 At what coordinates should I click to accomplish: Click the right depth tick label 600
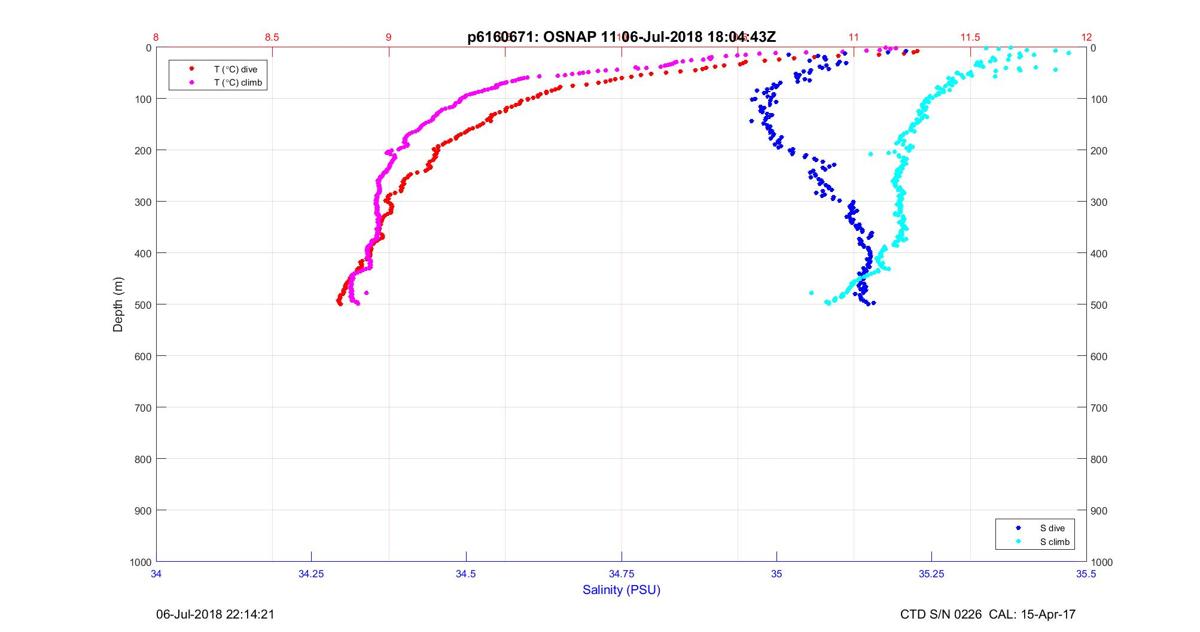click(x=1100, y=357)
